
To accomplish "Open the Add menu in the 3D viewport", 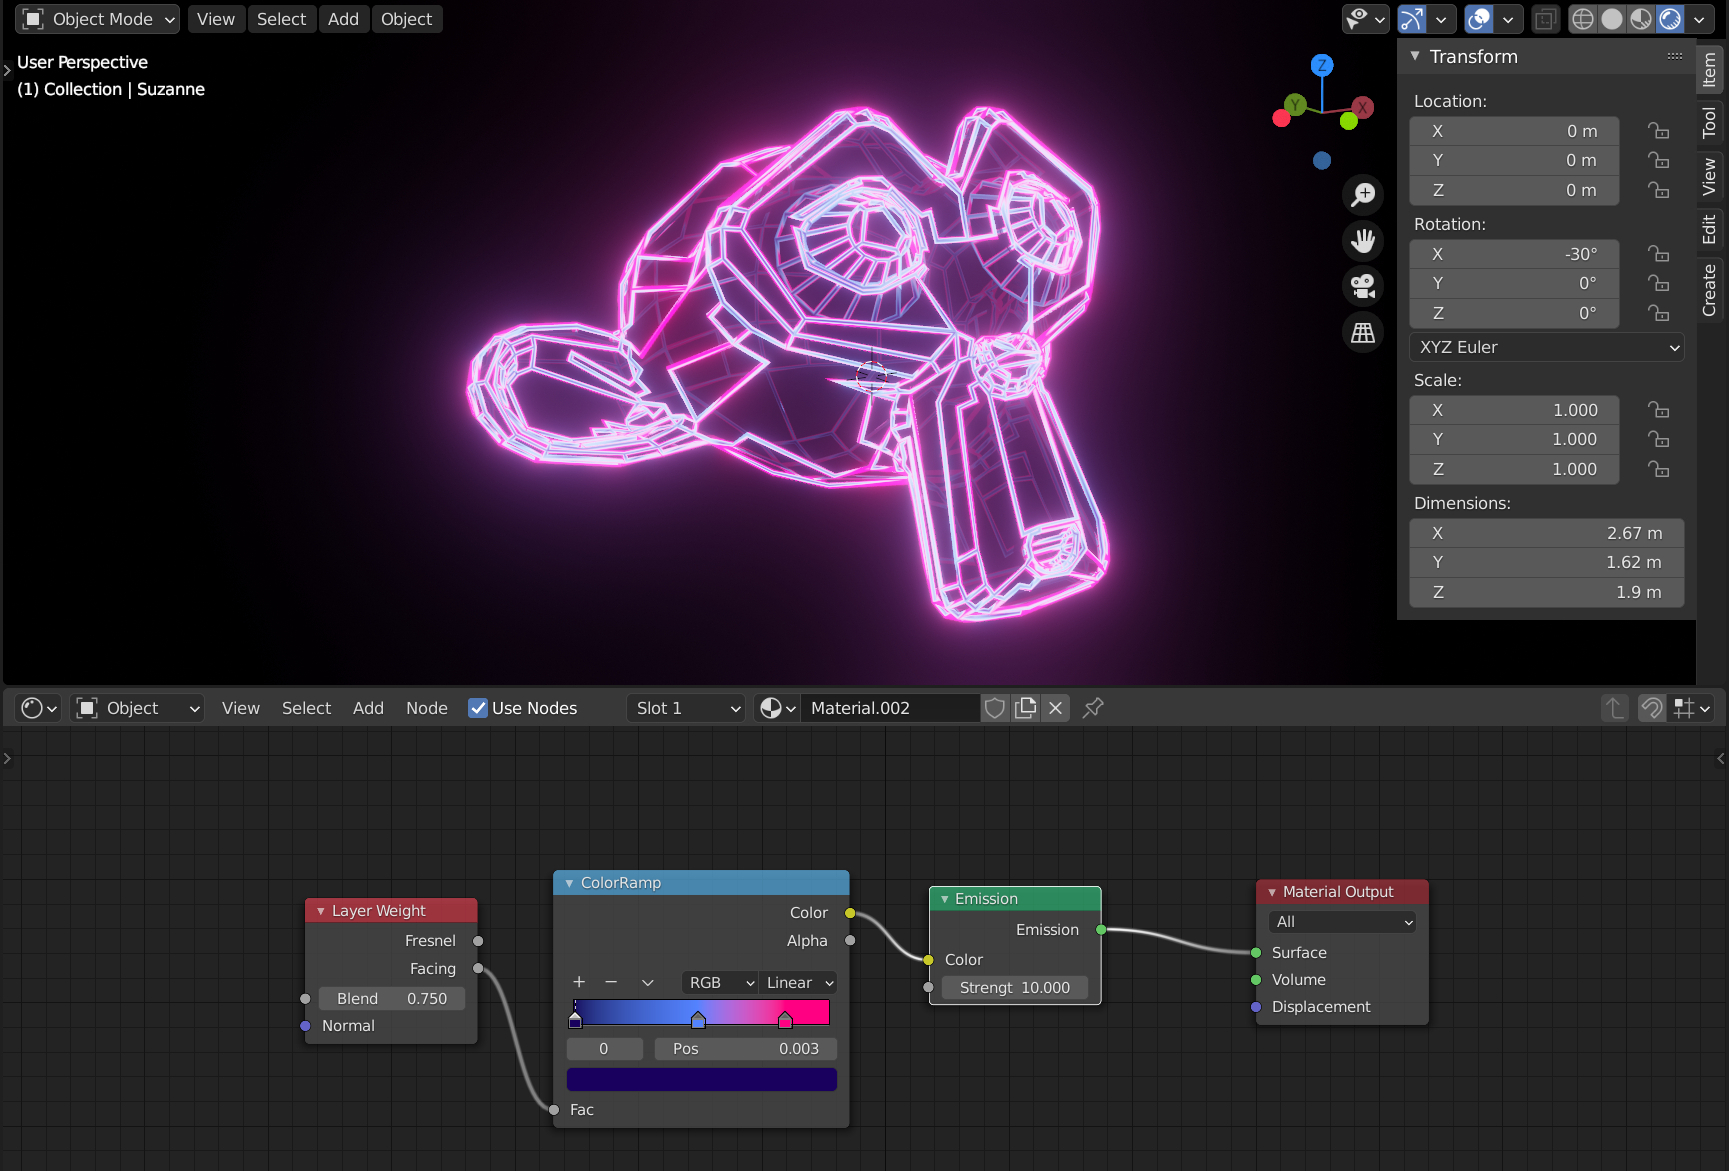I will (344, 19).
